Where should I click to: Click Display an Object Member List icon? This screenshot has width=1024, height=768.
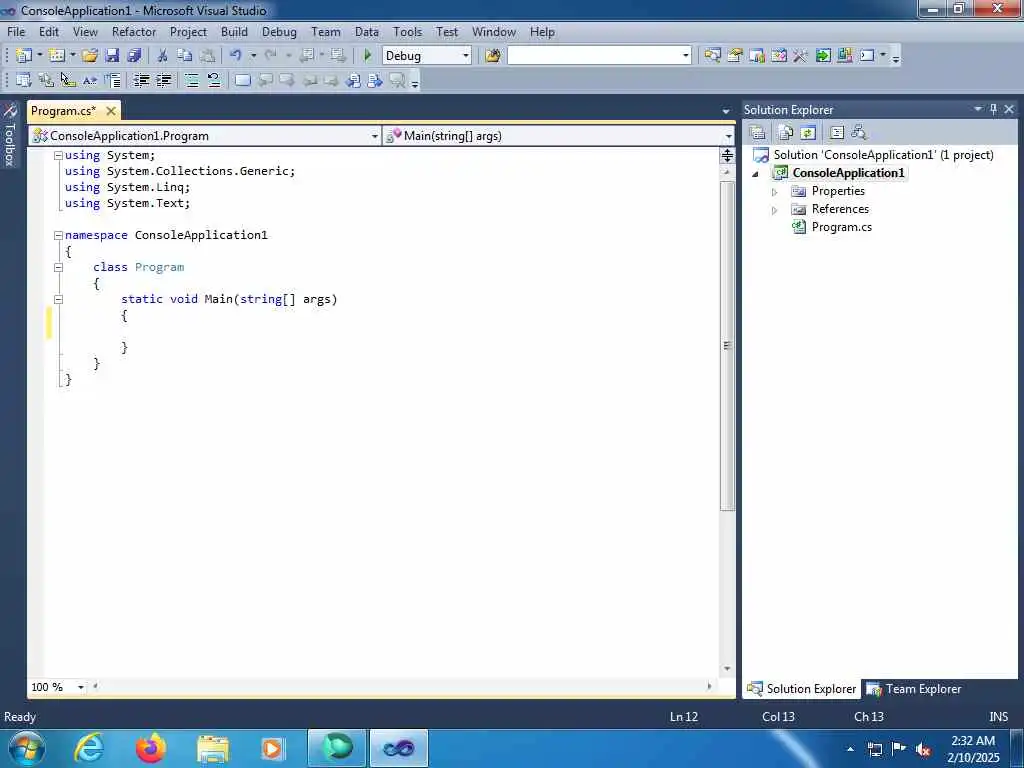tap(24, 80)
